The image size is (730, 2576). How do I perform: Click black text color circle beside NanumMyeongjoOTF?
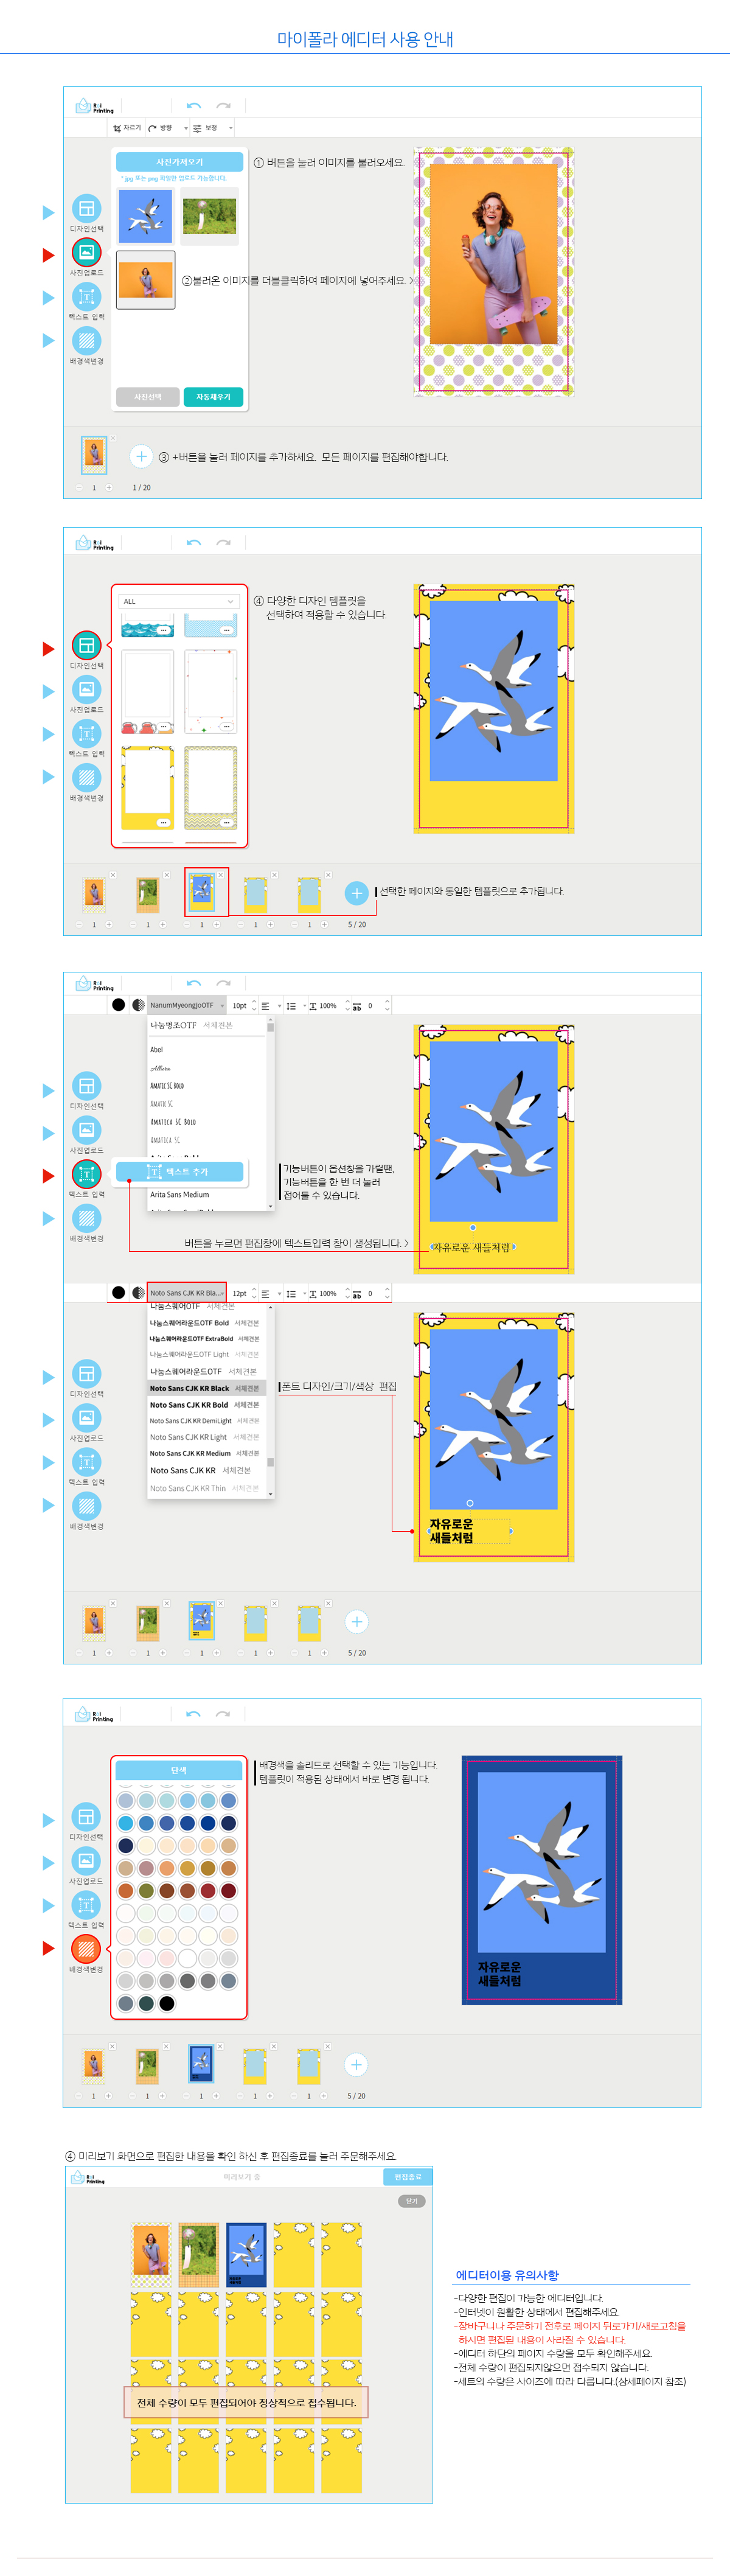click(118, 1005)
